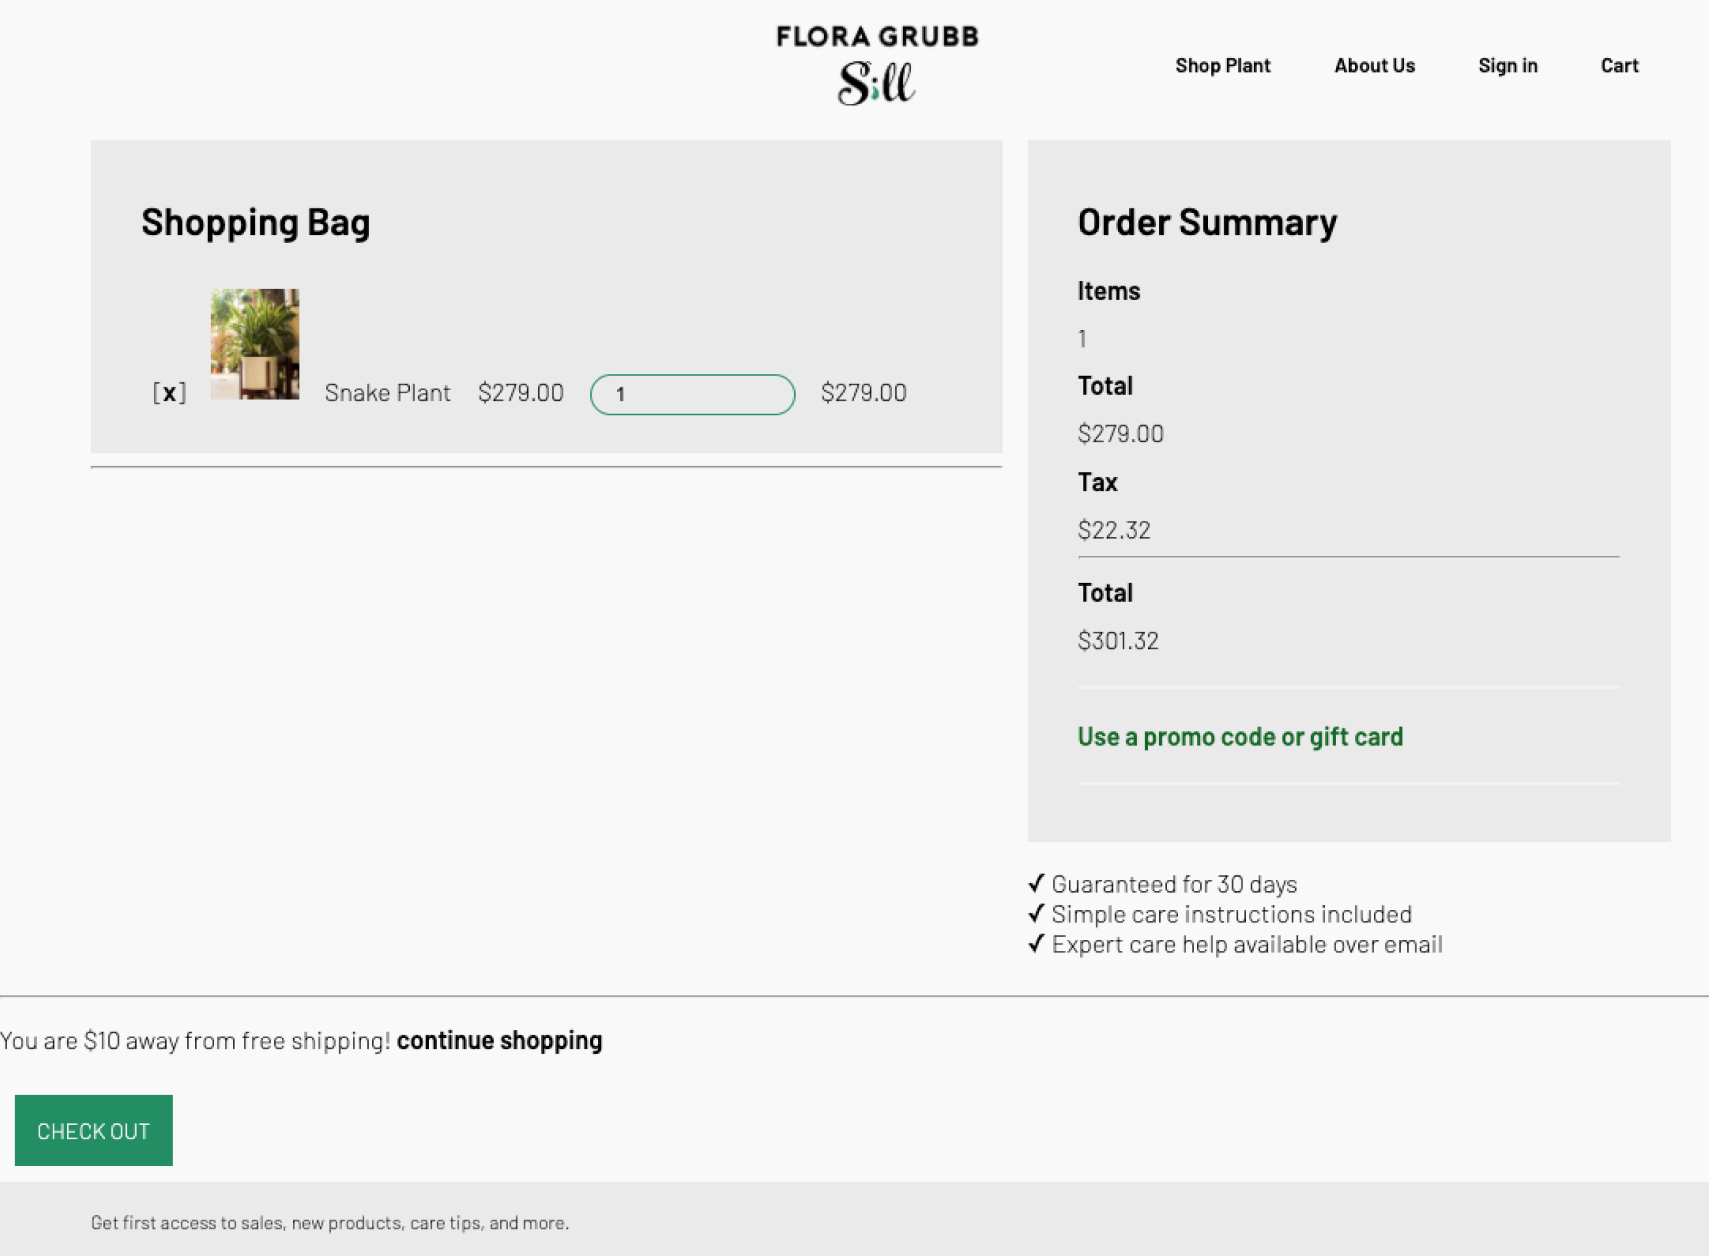Image resolution: width=1709 pixels, height=1256 pixels.
Task: Click the Order Summary heading
Action: click(x=1207, y=222)
